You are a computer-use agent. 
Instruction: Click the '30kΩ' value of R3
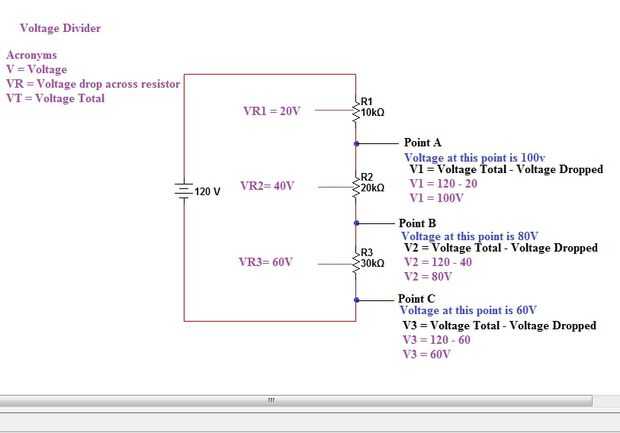tap(372, 263)
